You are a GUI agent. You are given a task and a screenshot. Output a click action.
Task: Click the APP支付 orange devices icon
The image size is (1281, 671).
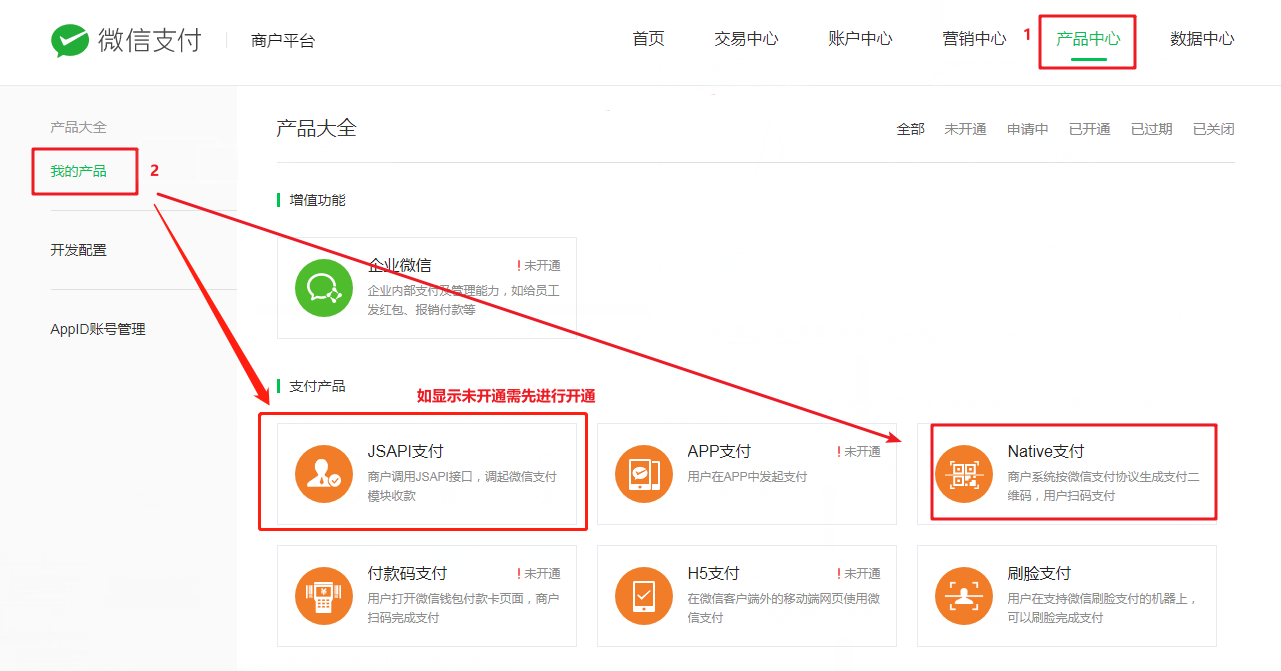click(x=644, y=474)
